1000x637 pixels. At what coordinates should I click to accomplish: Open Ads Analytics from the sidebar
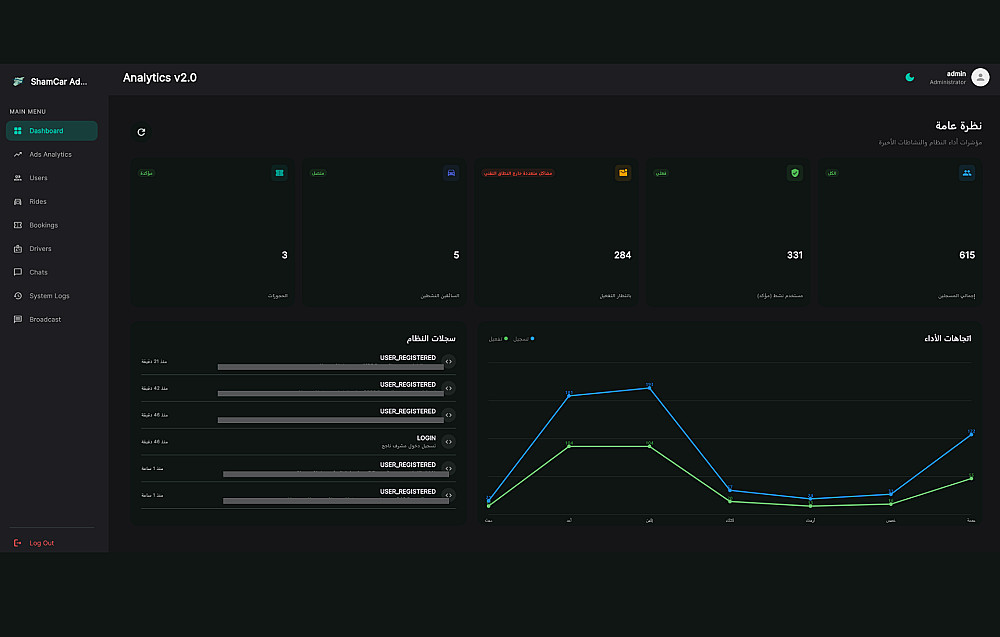point(52,154)
